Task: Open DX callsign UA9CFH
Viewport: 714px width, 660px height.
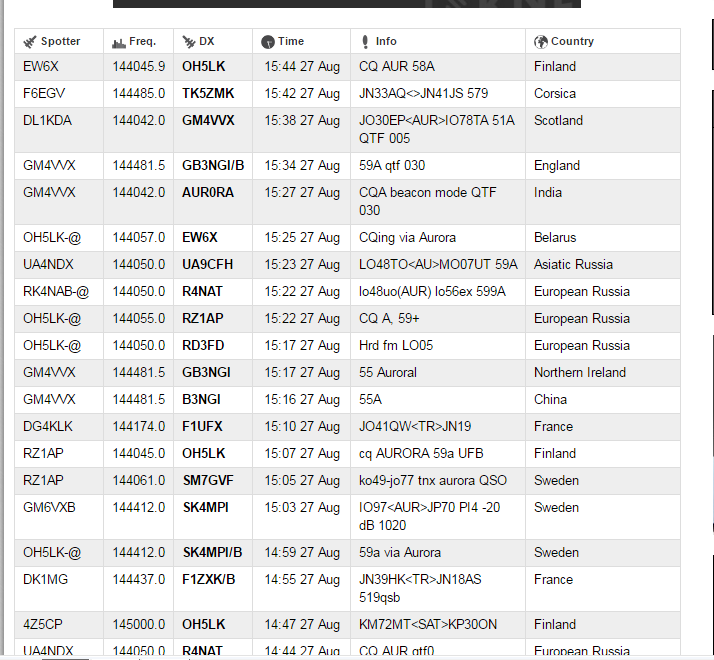Action: 207,265
